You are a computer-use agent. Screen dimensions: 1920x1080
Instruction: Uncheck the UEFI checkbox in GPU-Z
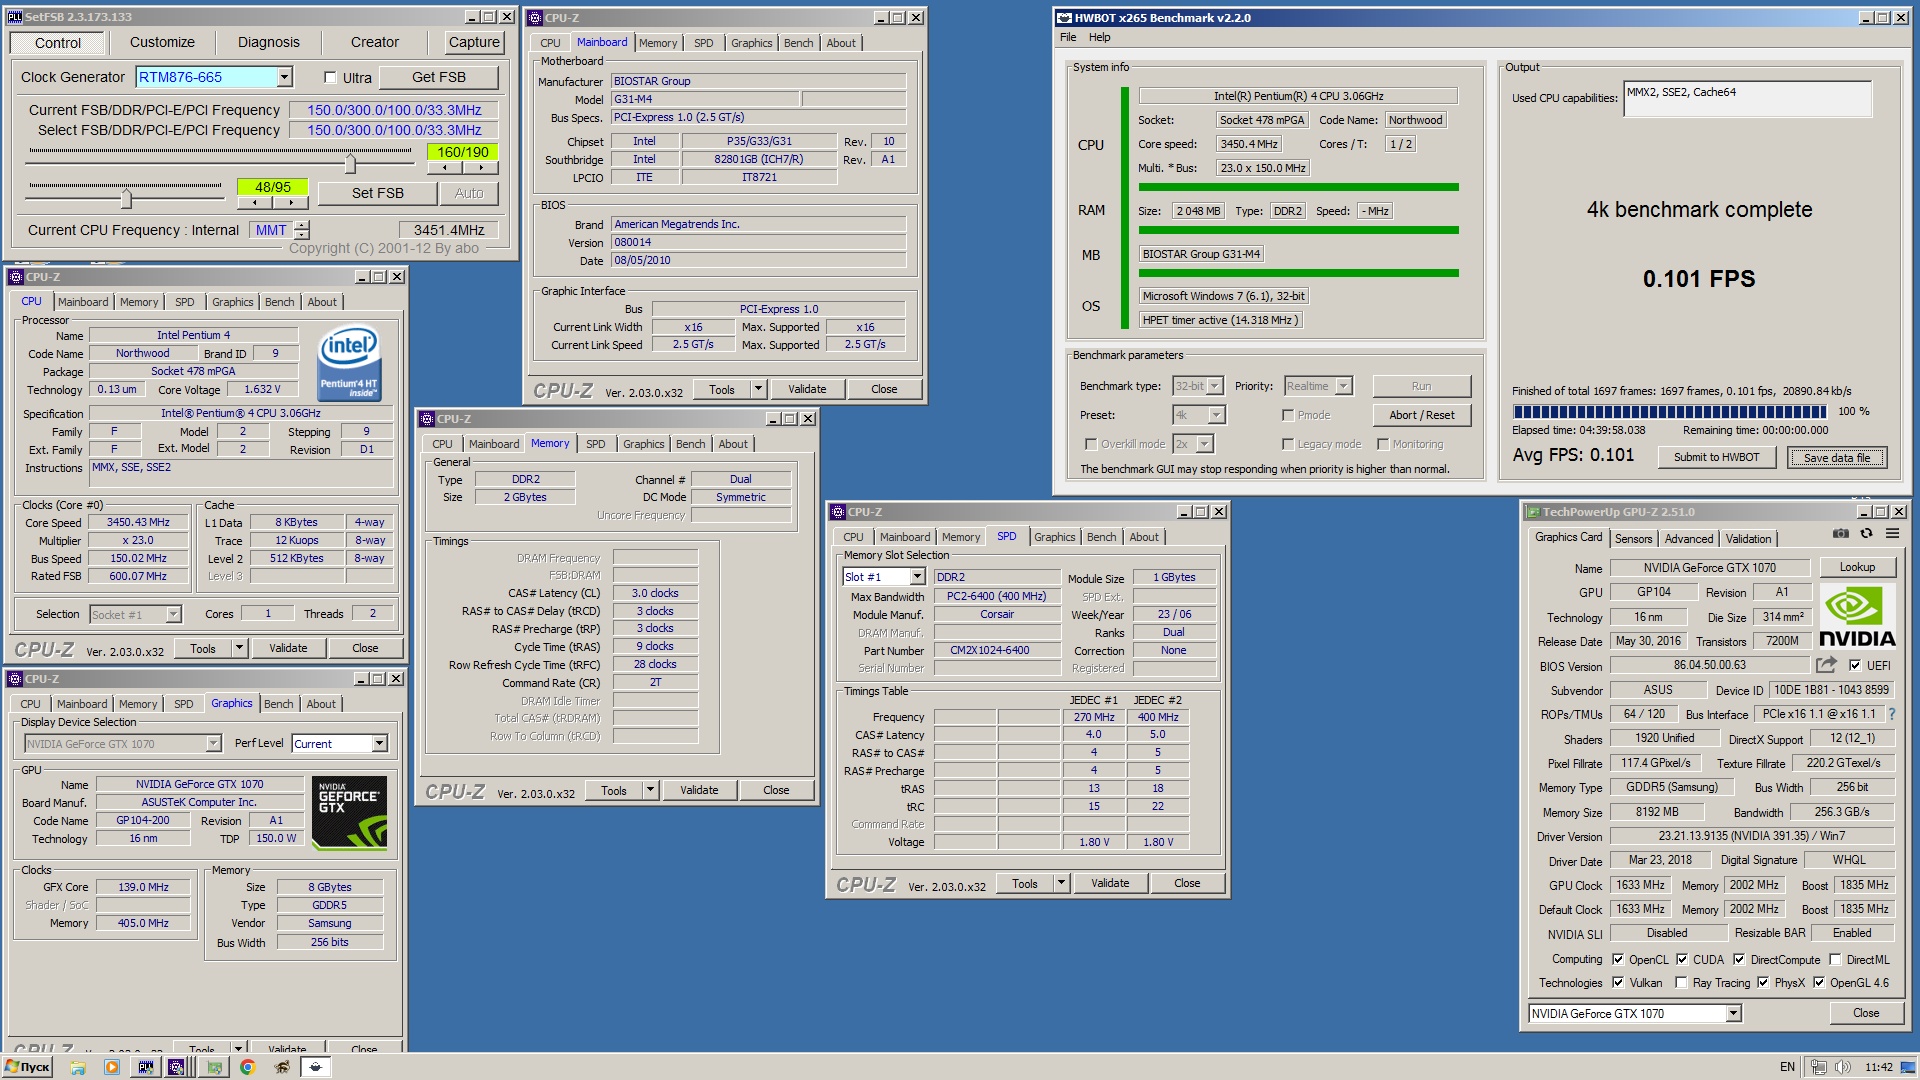click(1855, 665)
